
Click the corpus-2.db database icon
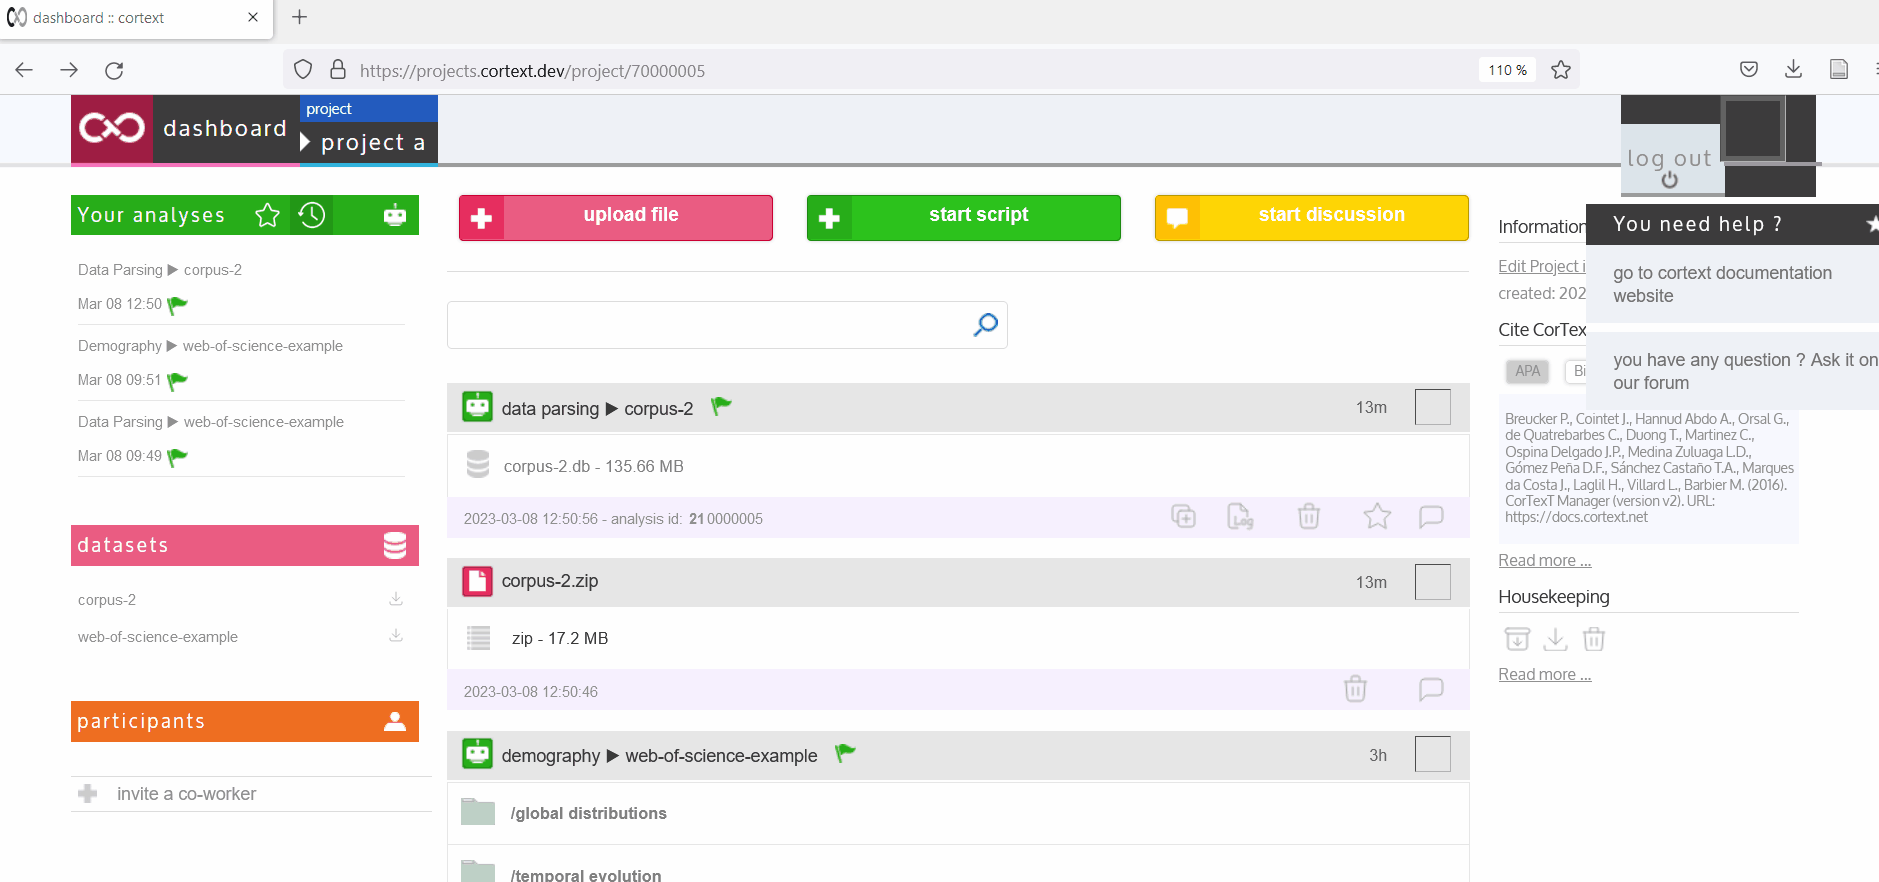(x=478, y=464)
